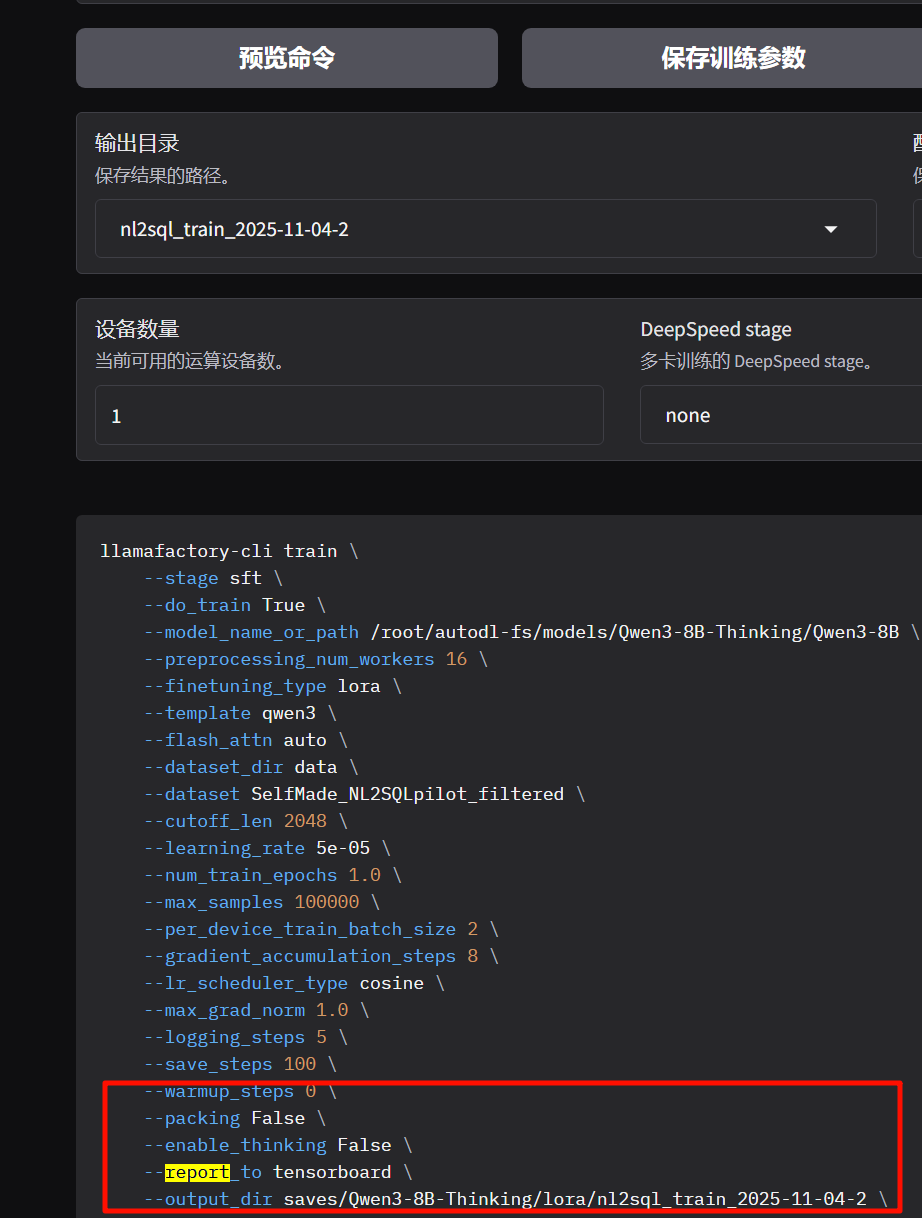
Task: Click the --num_train_epochs 1.0 line
Action: (x=273, y=875)
